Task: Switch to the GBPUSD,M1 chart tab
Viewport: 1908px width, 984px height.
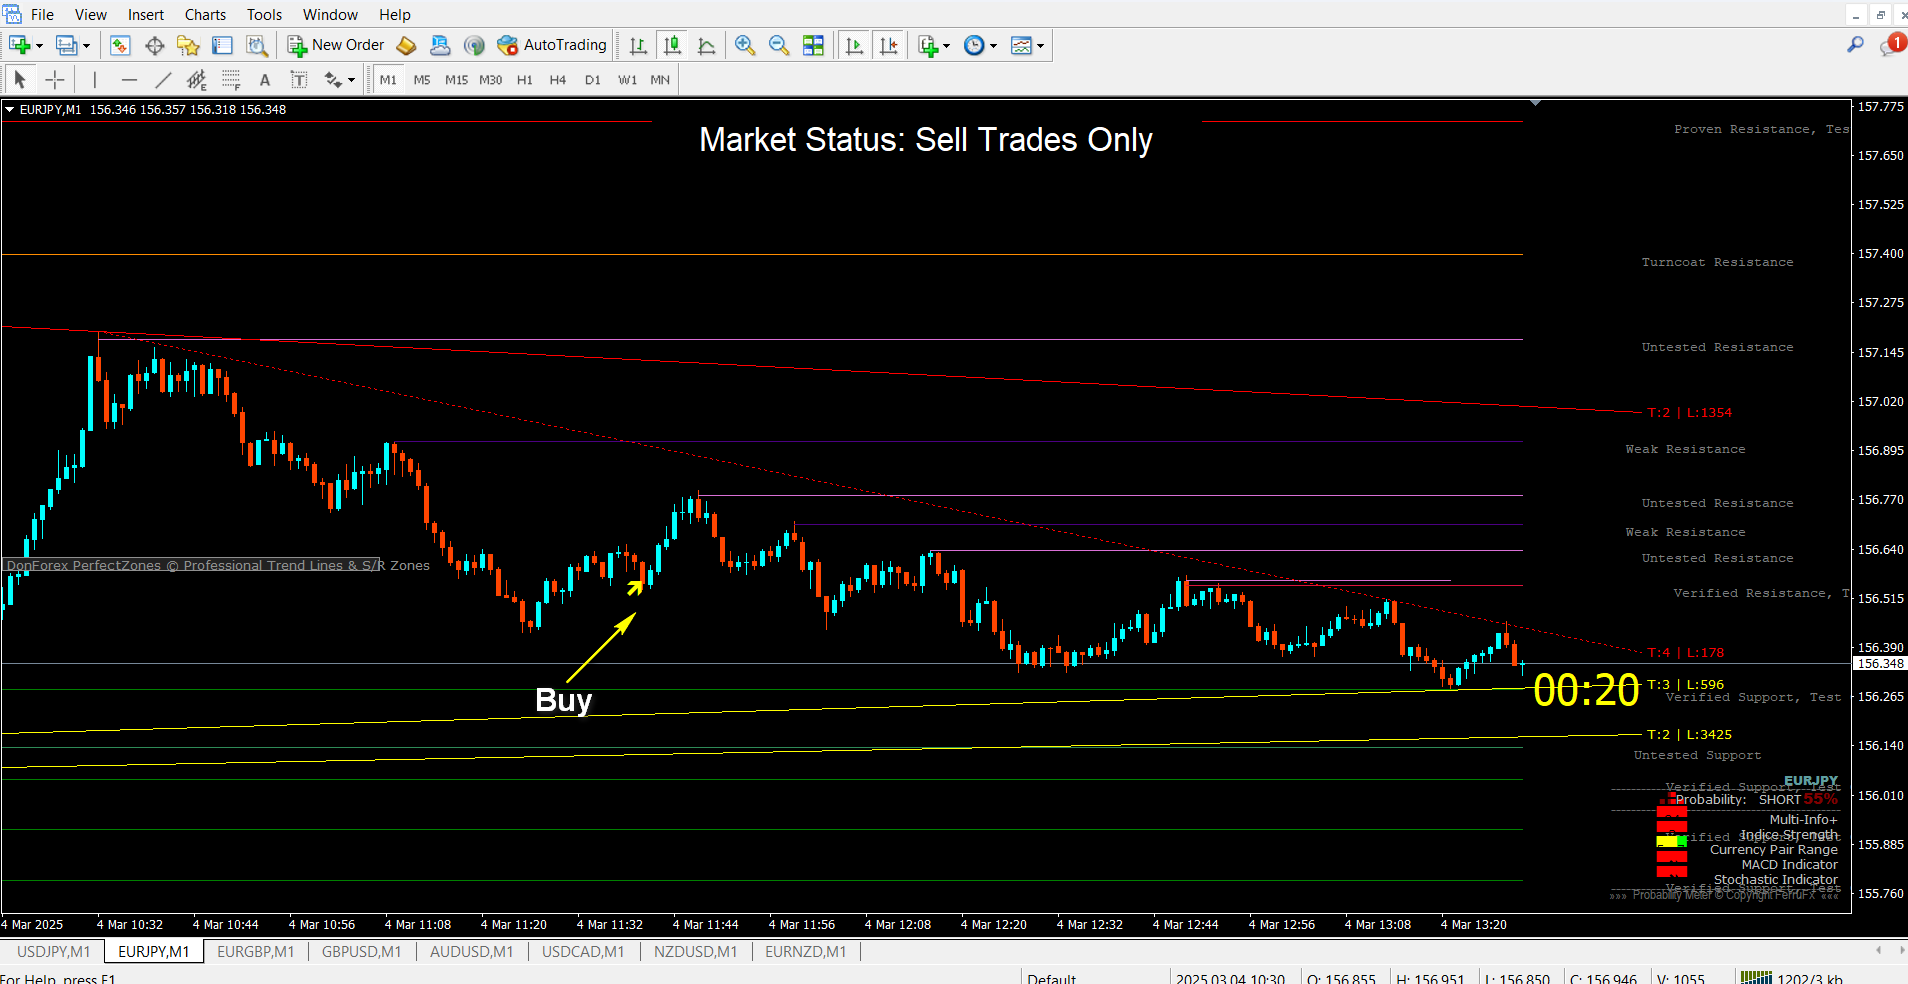Action: pyautogui.click(x=361, y=951)
